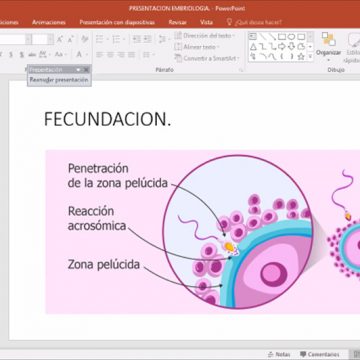Center the text
360x360 pixels.
click(x=110, y=54)
